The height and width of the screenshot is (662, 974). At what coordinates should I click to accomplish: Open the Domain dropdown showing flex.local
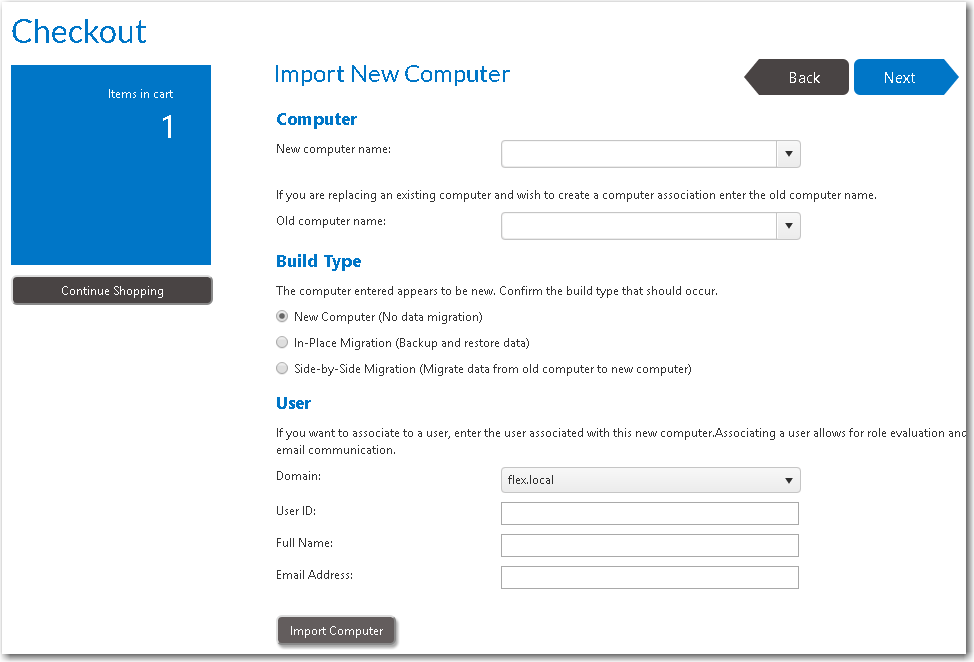(x=650, y=480)
